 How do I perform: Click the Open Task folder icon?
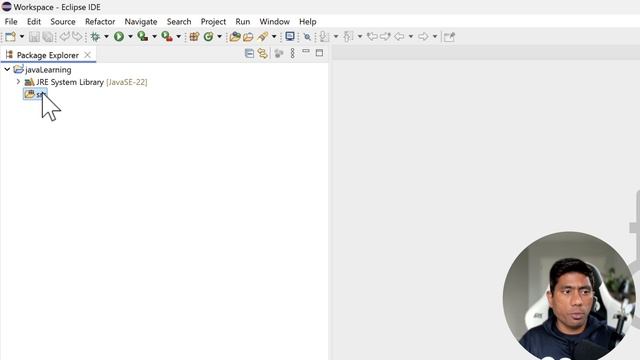[x=248, y=37]
